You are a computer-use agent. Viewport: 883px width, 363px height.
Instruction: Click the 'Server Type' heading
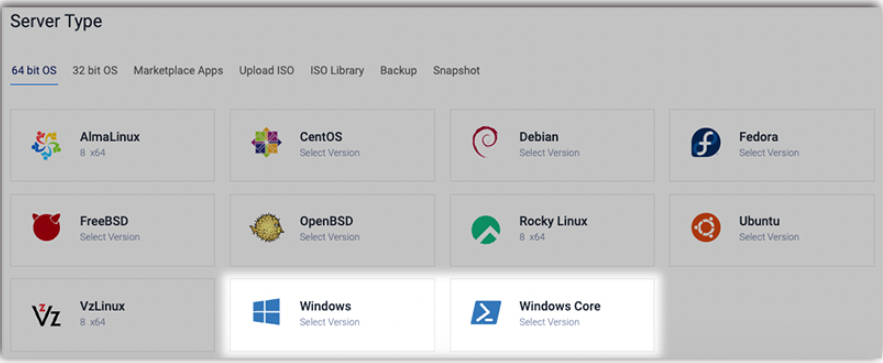(x=56, y=21)
